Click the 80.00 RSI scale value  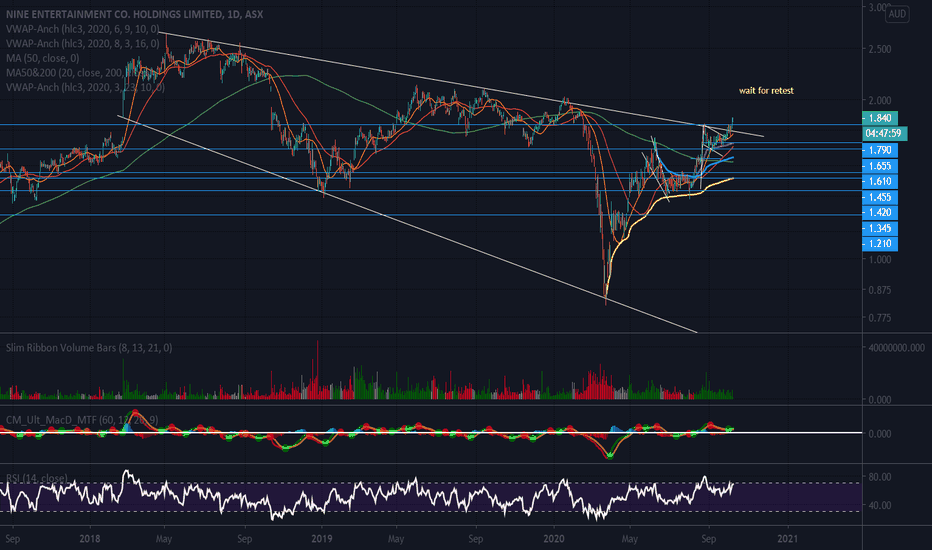pyautogui.click(x=880, y=476)
